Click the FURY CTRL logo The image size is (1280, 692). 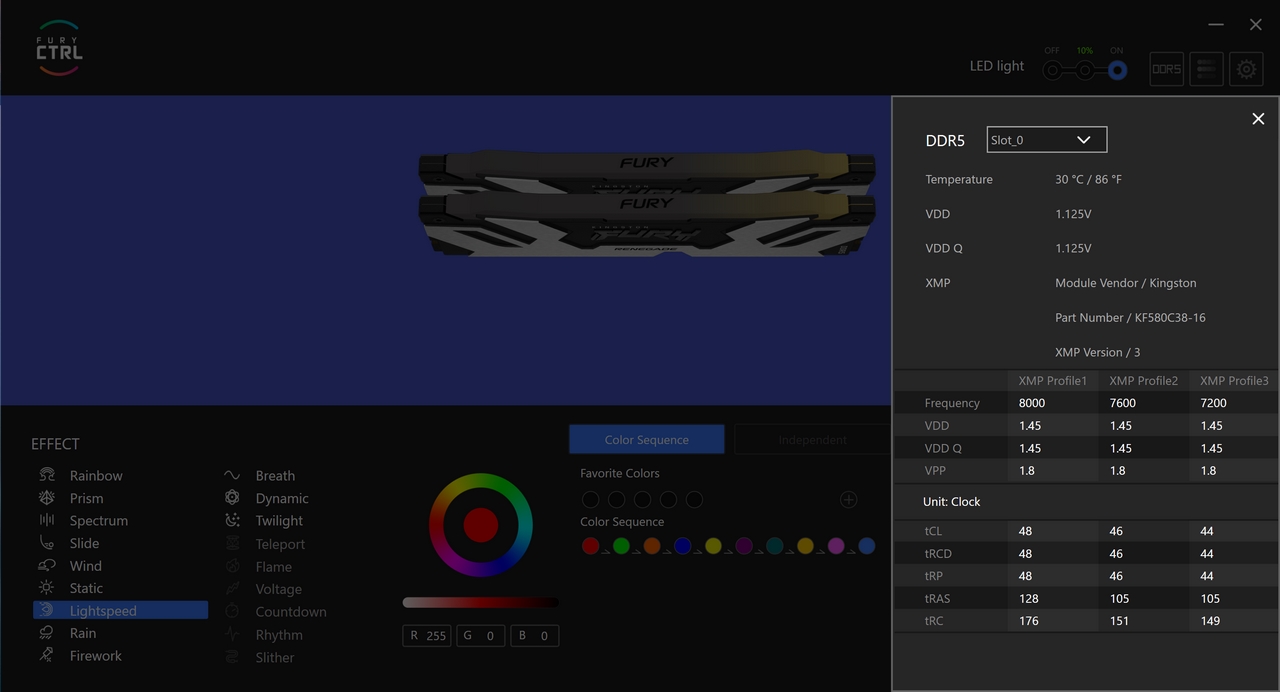[x=59, y=48]
